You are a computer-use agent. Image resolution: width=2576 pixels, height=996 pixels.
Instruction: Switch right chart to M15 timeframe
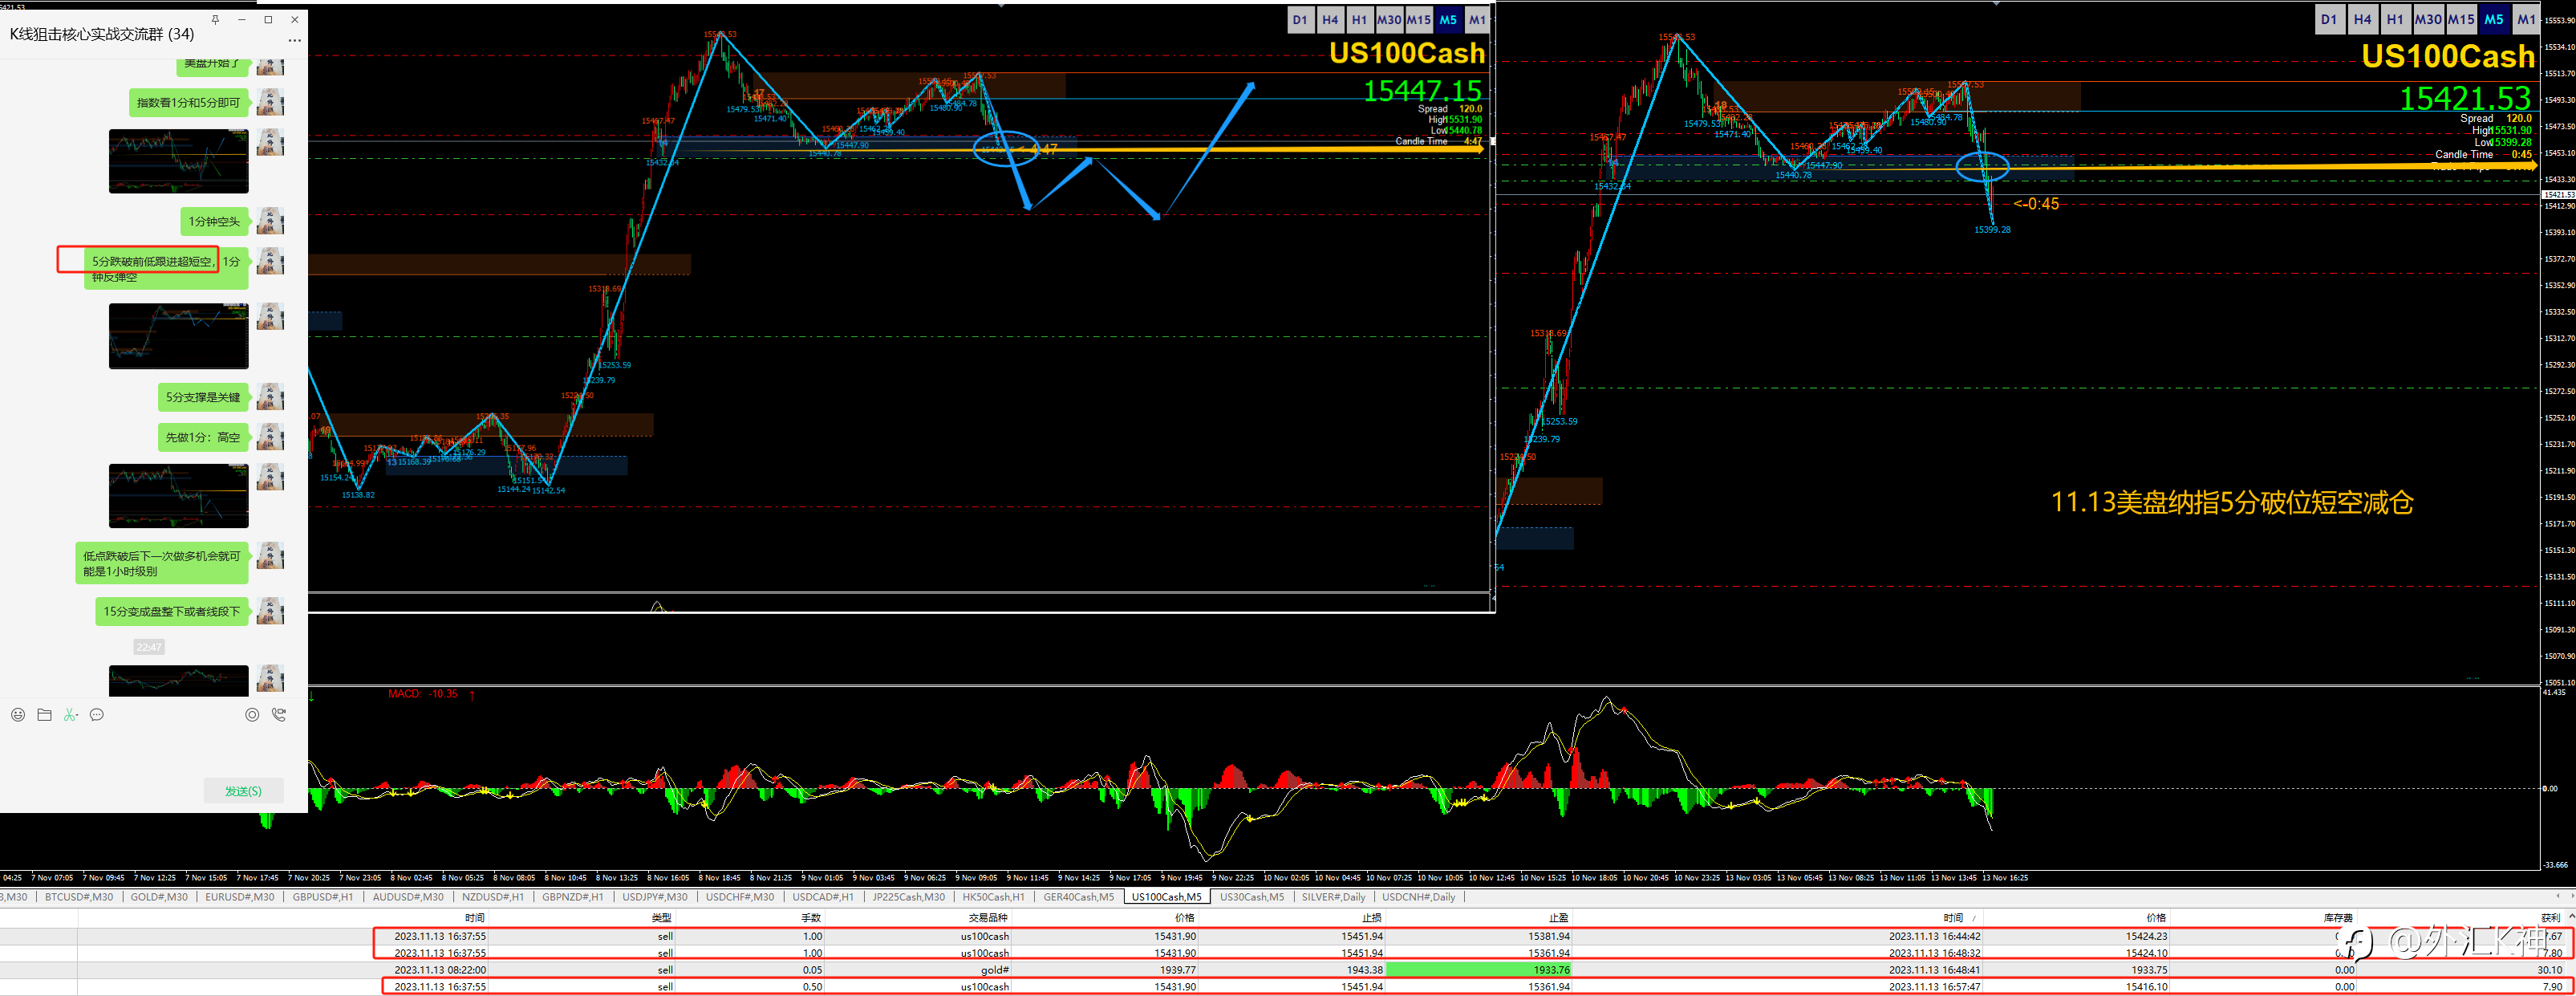(x=2461, y=19)
